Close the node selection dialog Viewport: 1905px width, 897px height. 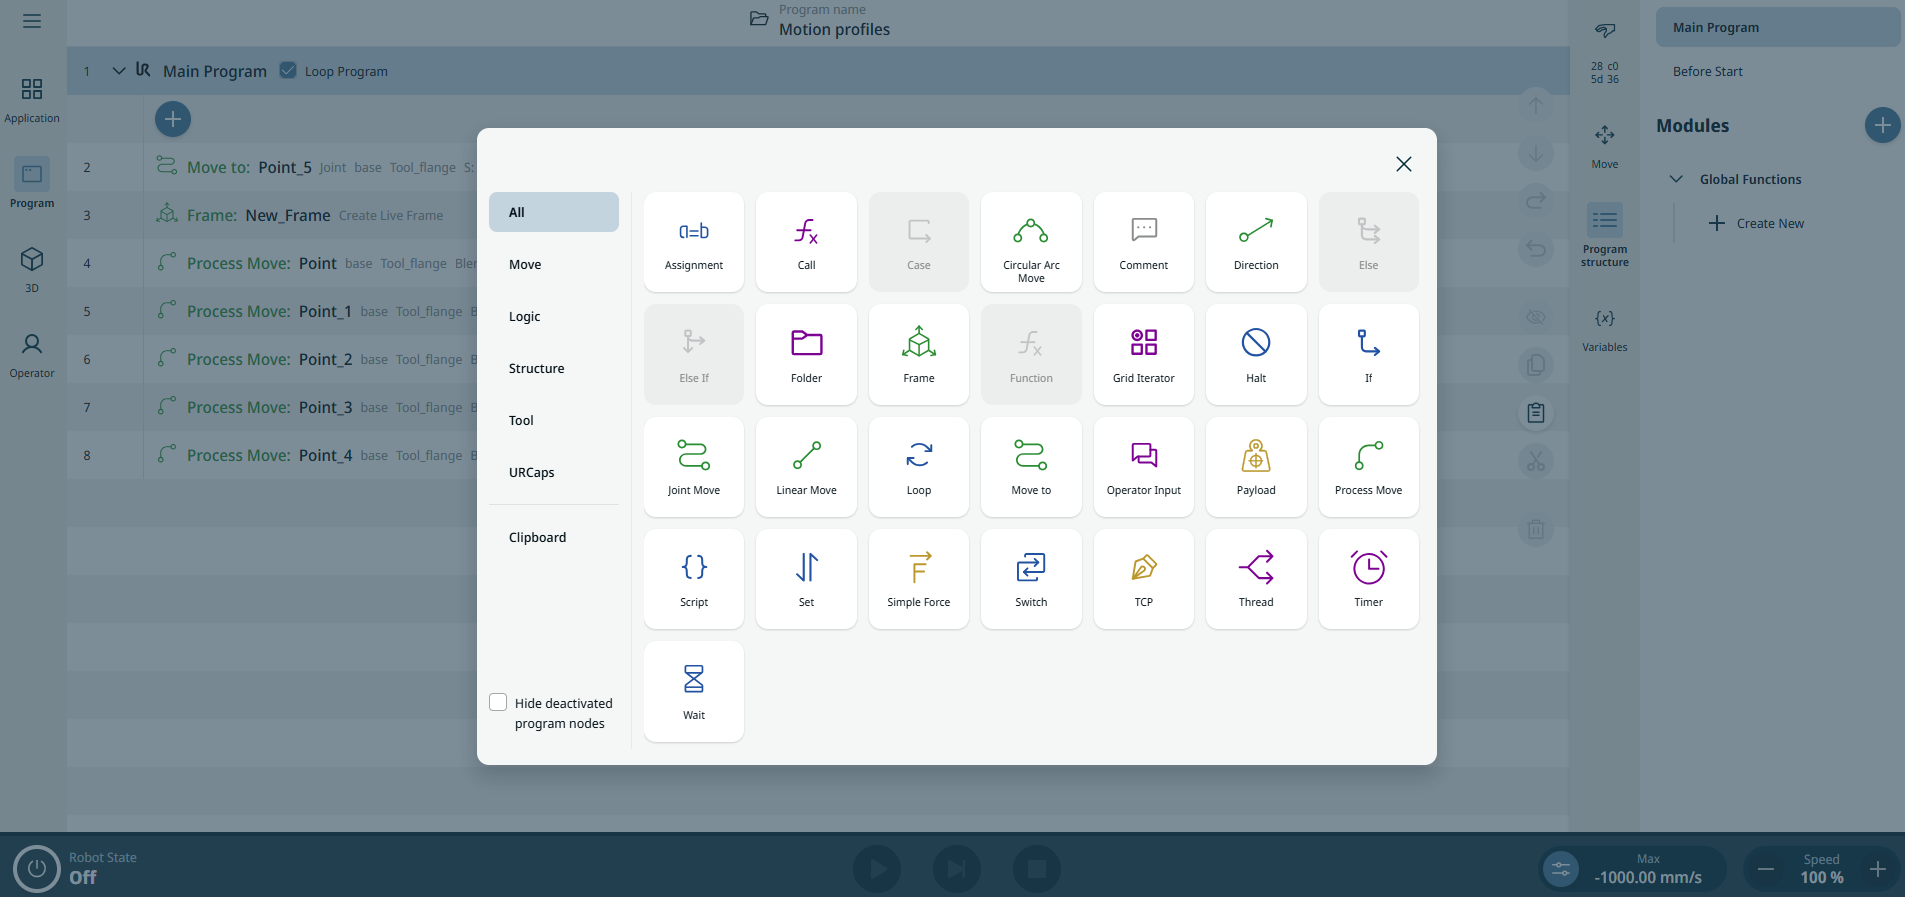pyautogui.click(x=1403, y=164)
